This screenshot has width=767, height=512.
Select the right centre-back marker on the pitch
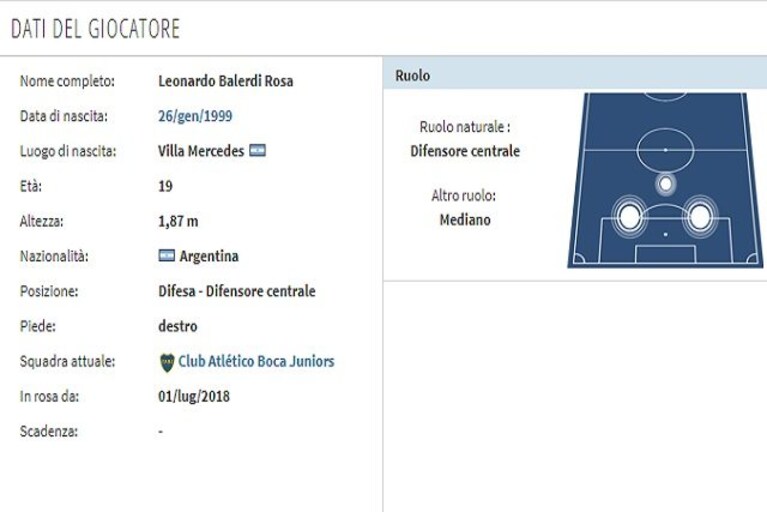(x=699, y=217)
